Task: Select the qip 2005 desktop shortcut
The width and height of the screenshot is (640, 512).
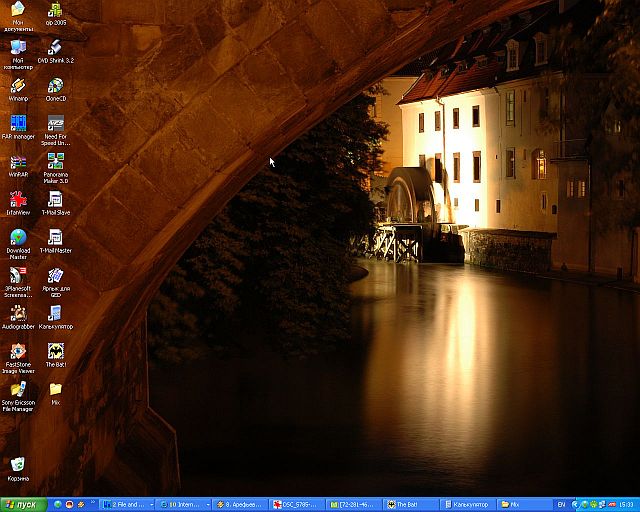Action: pos(56,13)
